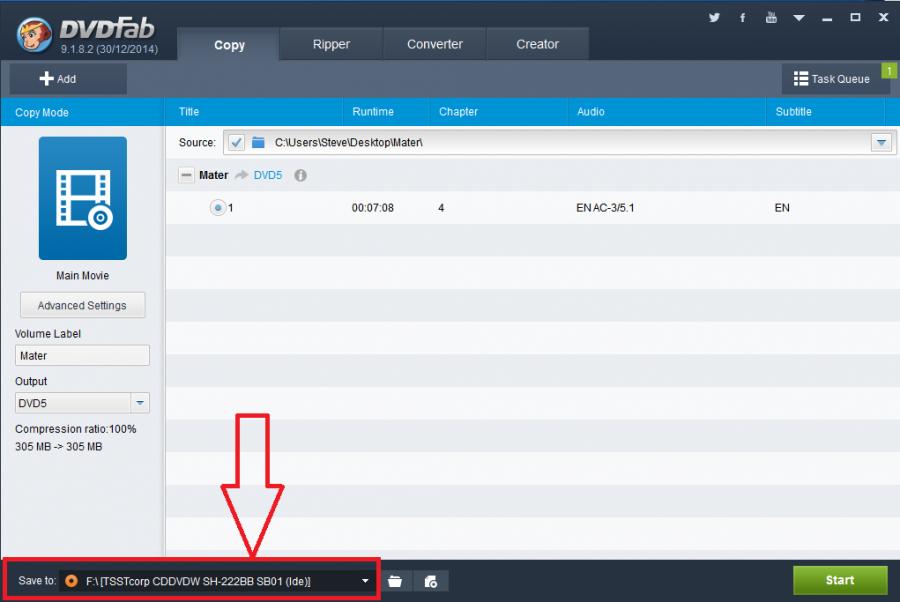This screenshot has height=602, width=900.
Task: Open DVDFab's Twitter page icon
Action: 714,17
